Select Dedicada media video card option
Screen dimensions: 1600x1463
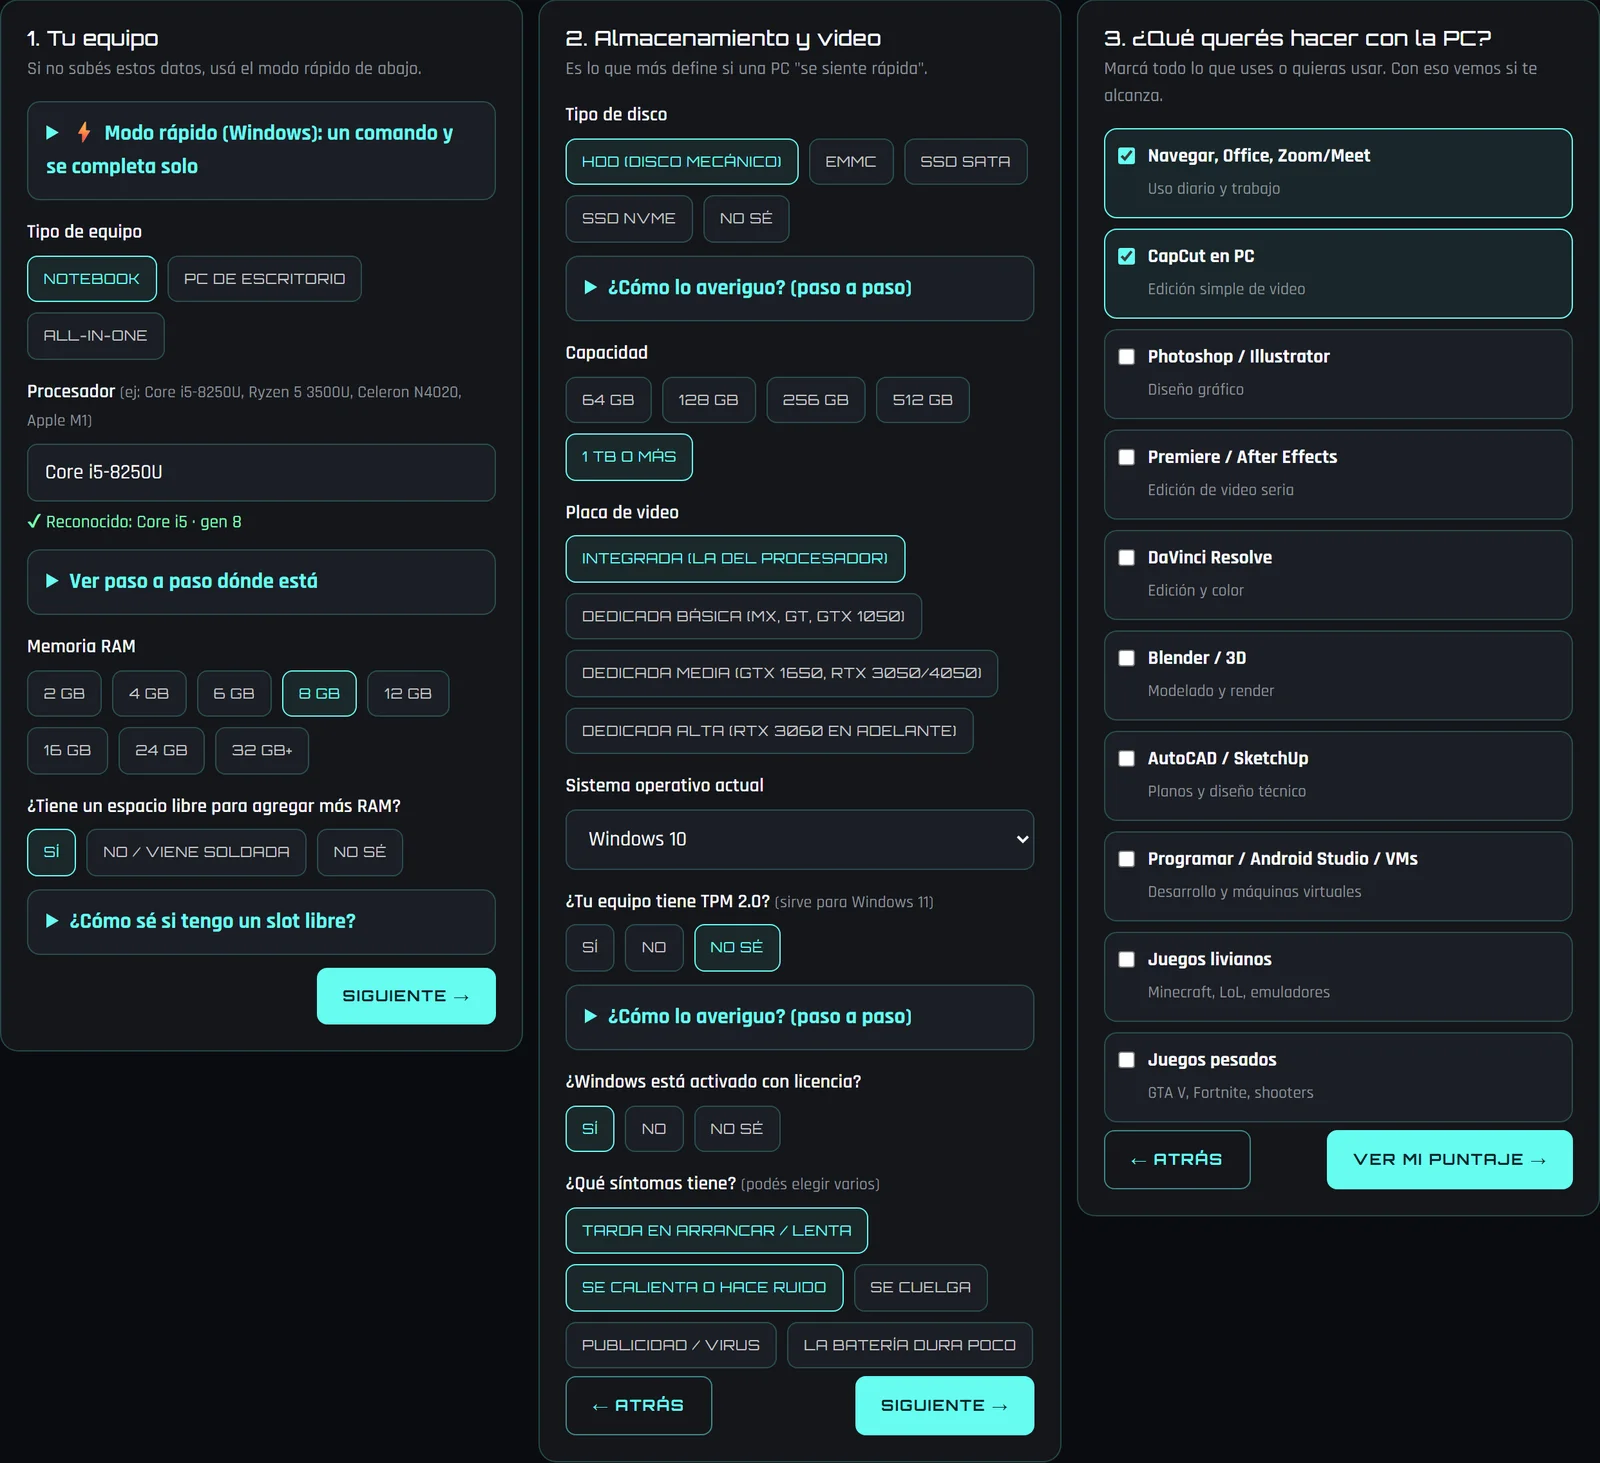[782, 674]
